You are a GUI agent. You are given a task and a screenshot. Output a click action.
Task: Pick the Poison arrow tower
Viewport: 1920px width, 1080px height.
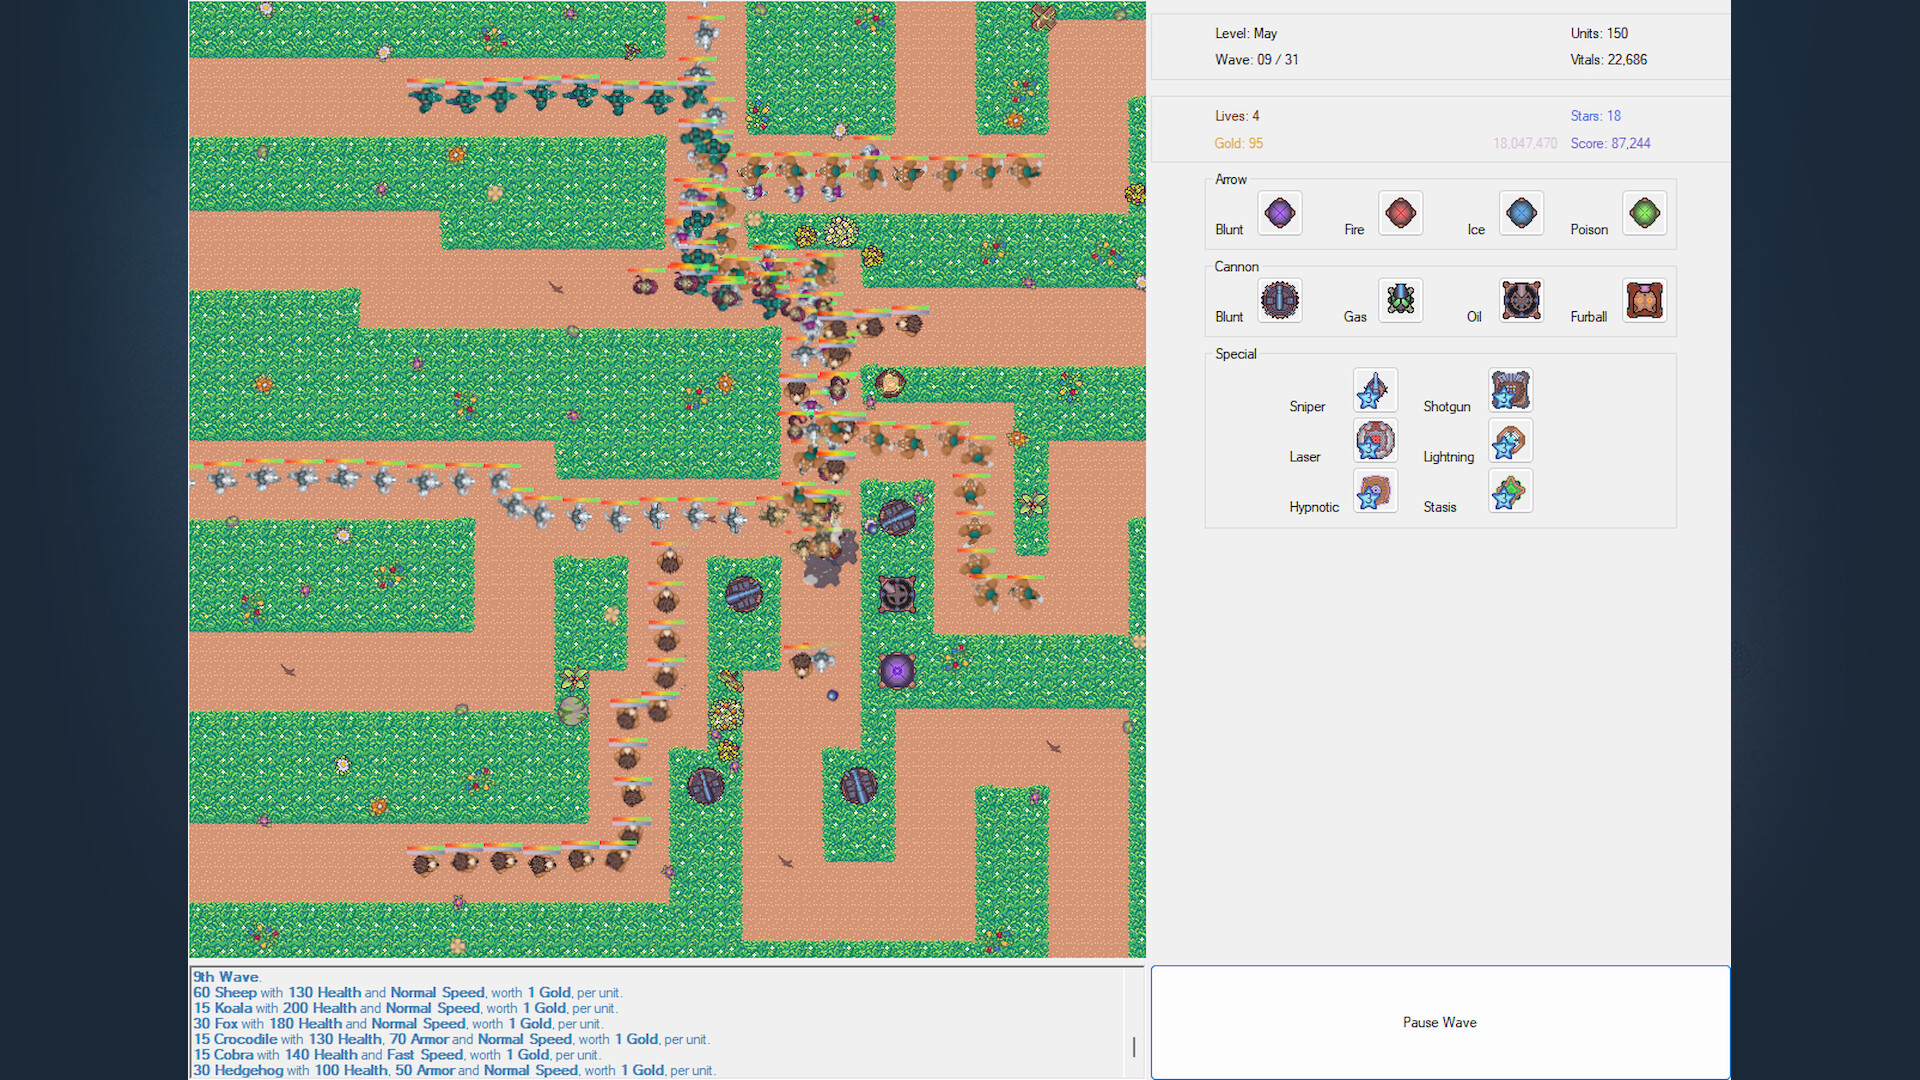pyautogui.click(x=1644, y=213)
